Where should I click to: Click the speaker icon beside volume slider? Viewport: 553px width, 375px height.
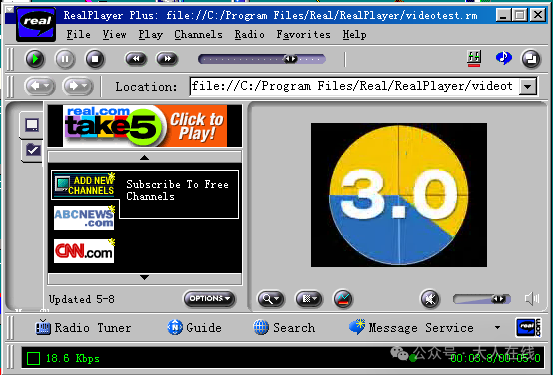tap(532, 299)
